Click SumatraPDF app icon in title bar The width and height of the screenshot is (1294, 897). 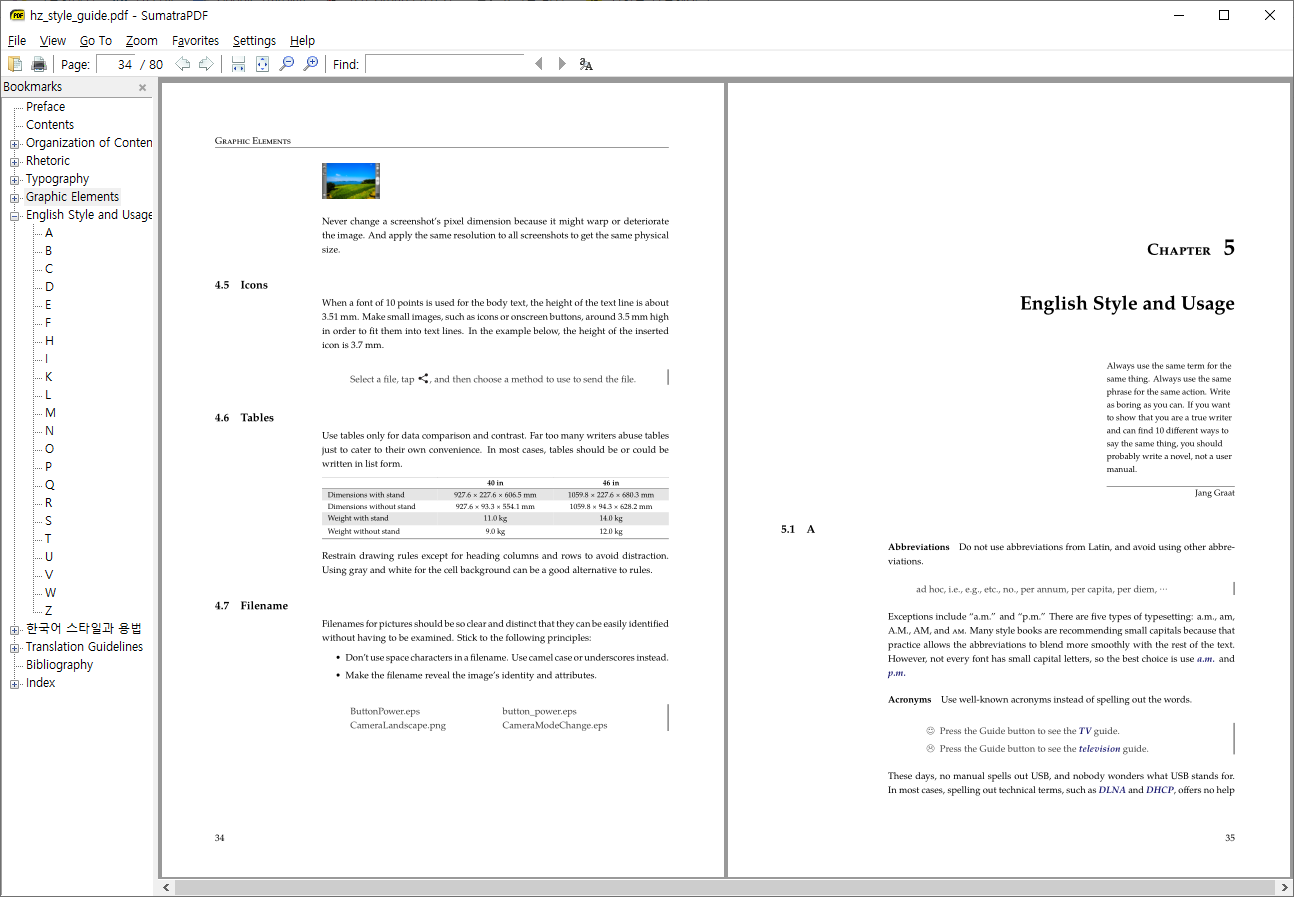[x=16, y=15]
